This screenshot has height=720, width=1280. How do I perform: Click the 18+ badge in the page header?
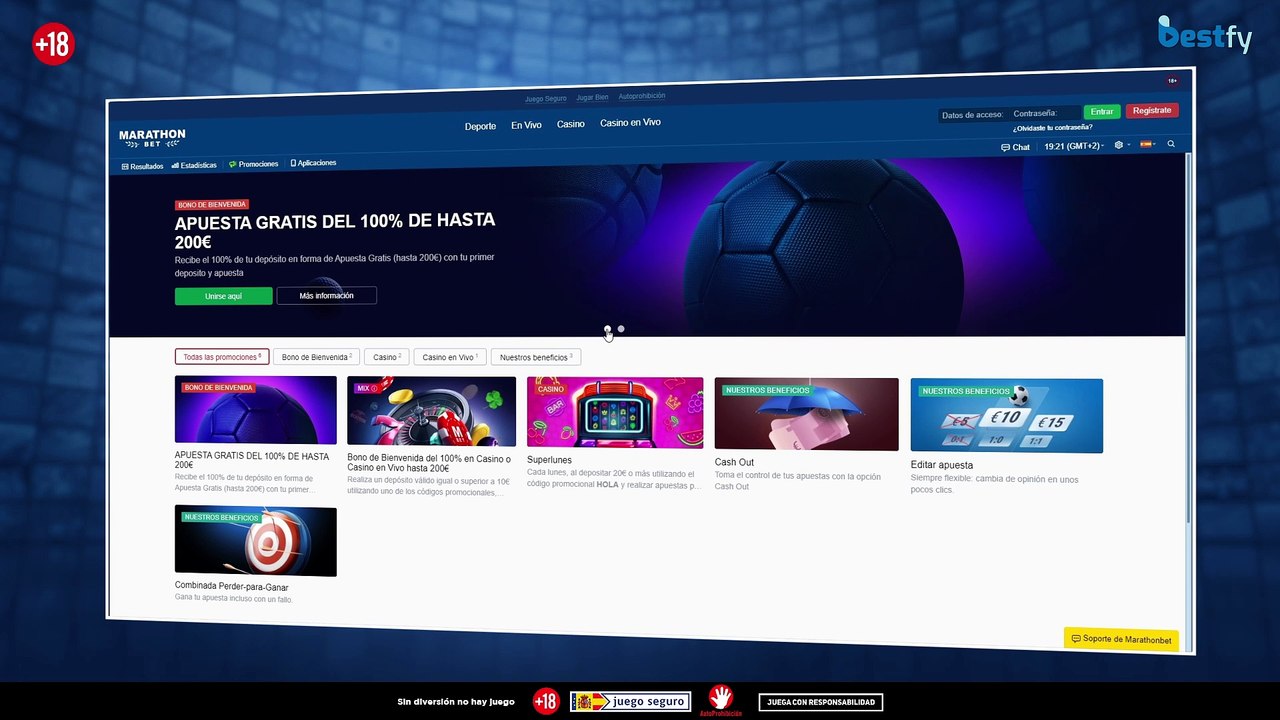coord(1173,81)
